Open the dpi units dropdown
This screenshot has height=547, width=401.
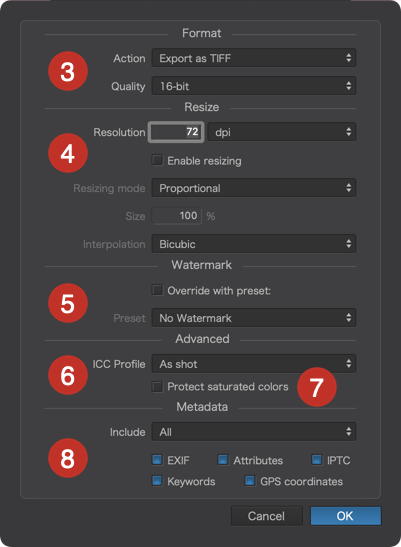282,132
